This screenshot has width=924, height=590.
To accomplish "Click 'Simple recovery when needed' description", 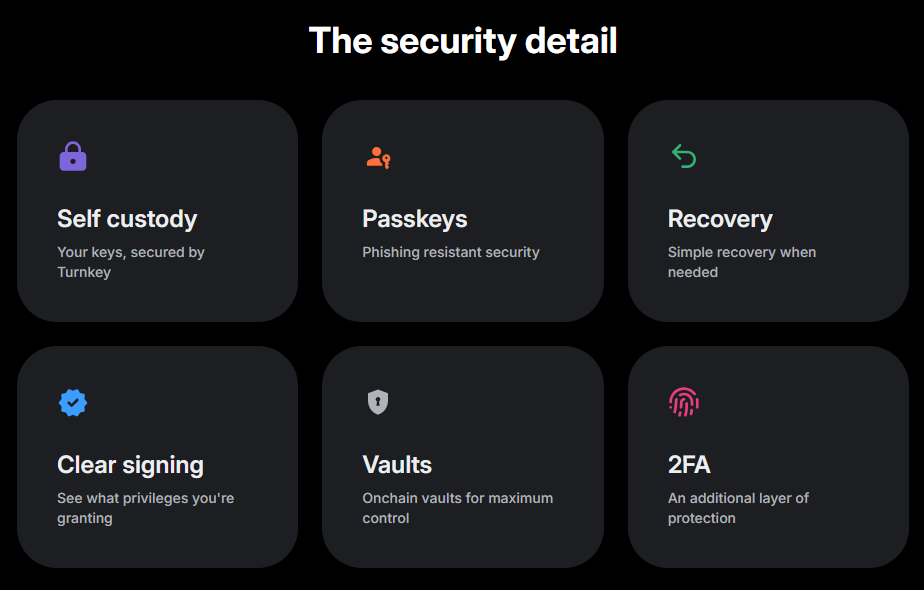I will pos(742,262).
